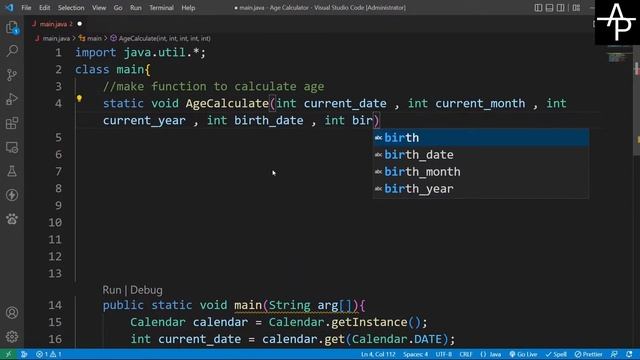Open the Terminal menu

(x=161, y=8)
